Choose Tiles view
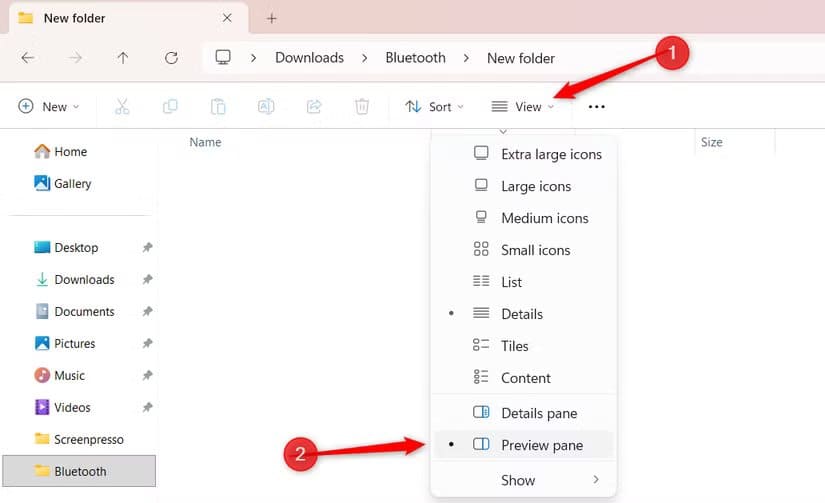Viewport: 825px width, 503px height. tap(524, 346)
